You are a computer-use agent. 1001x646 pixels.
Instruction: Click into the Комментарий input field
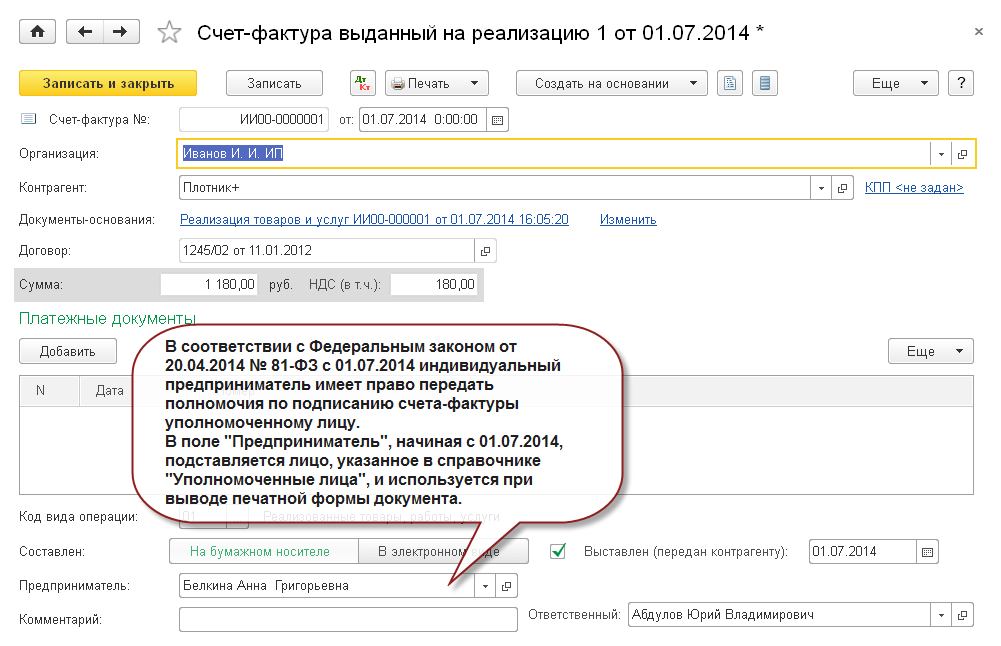coord(347,620)
